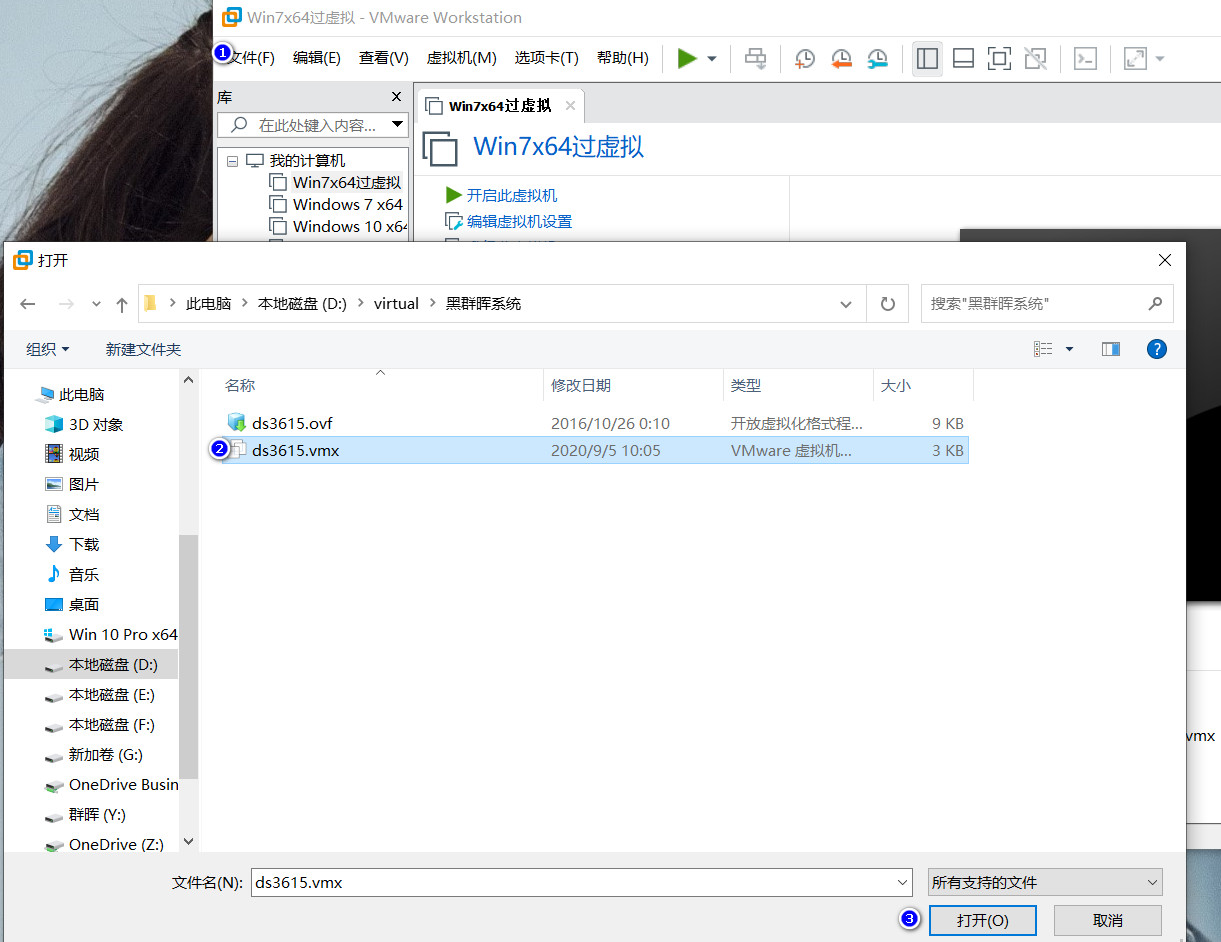Toggle the preview pane icon

click(1110, 349)
